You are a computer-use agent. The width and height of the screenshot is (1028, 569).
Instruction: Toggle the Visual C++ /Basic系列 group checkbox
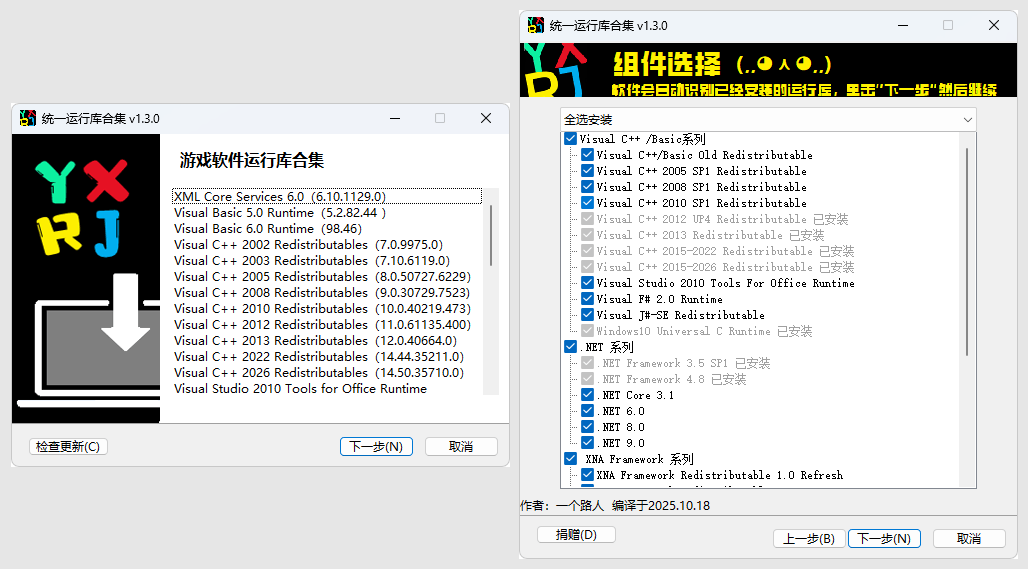coord(570,139)
